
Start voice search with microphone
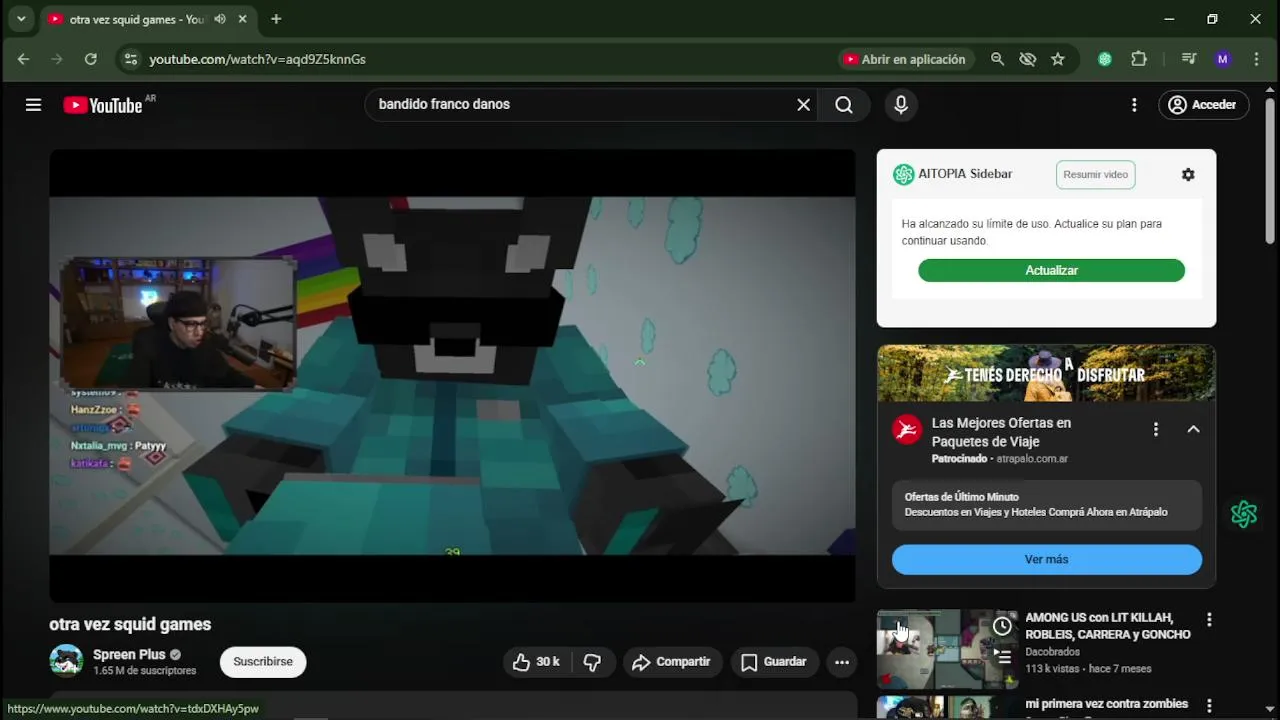click(x=901, y=105)
